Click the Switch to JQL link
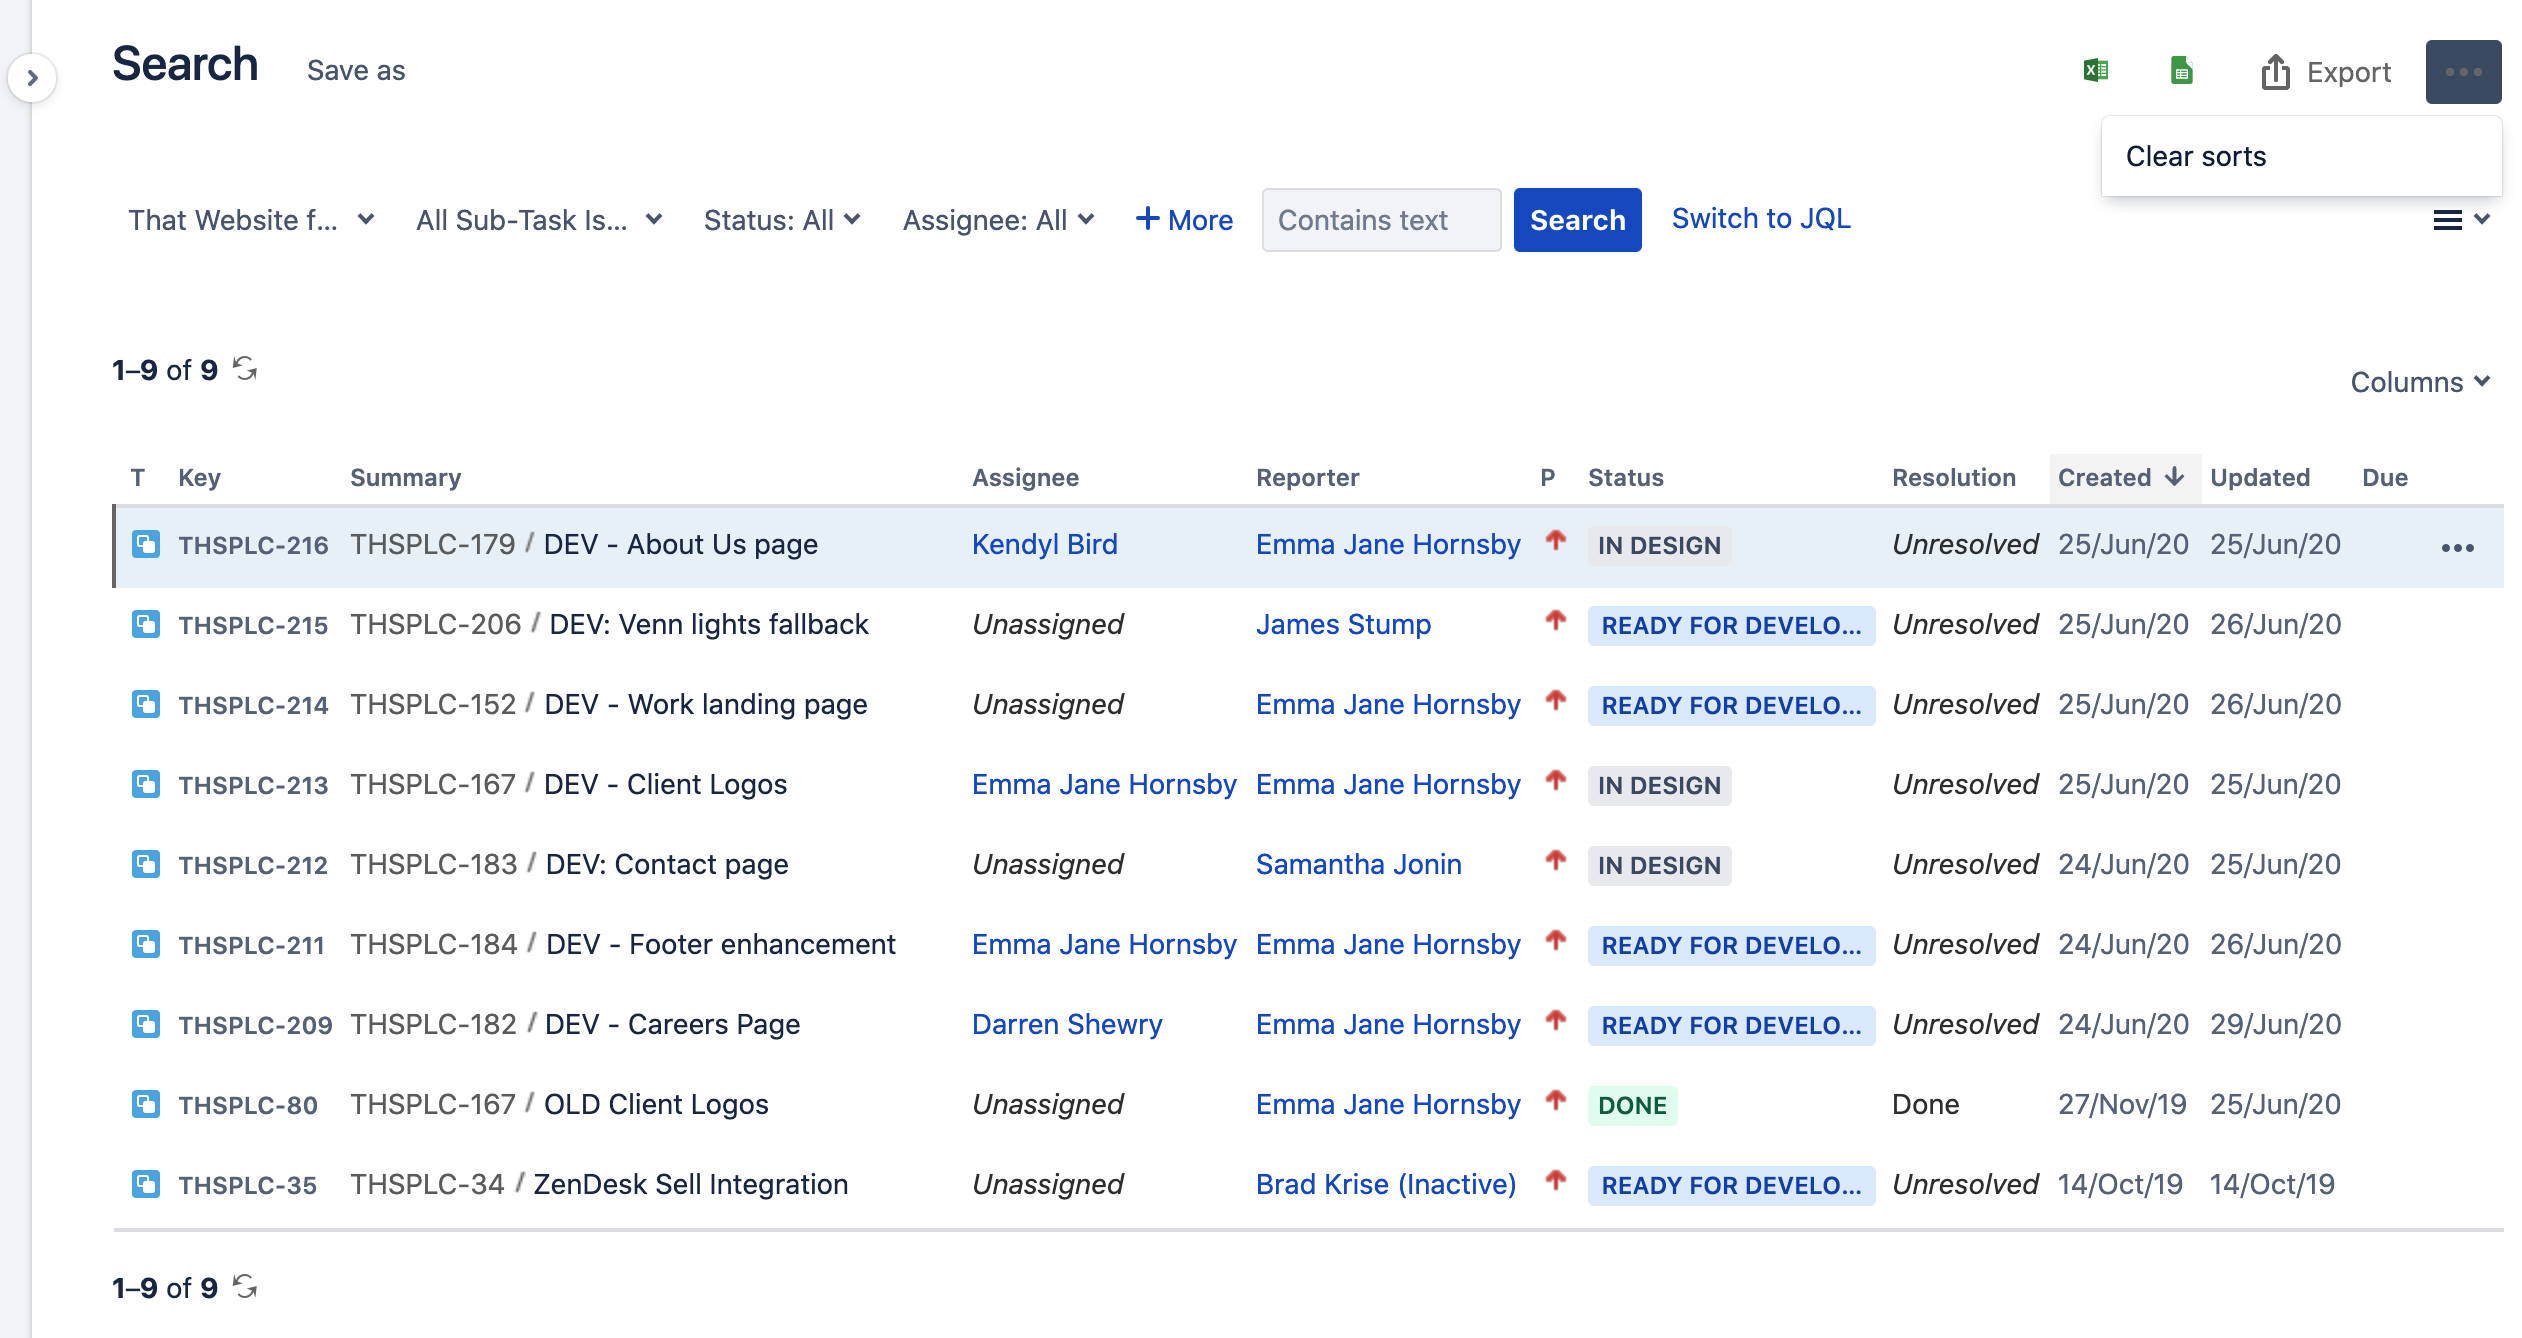Viewport: 2522px width, 1338px height. [x=1760, y=219]
